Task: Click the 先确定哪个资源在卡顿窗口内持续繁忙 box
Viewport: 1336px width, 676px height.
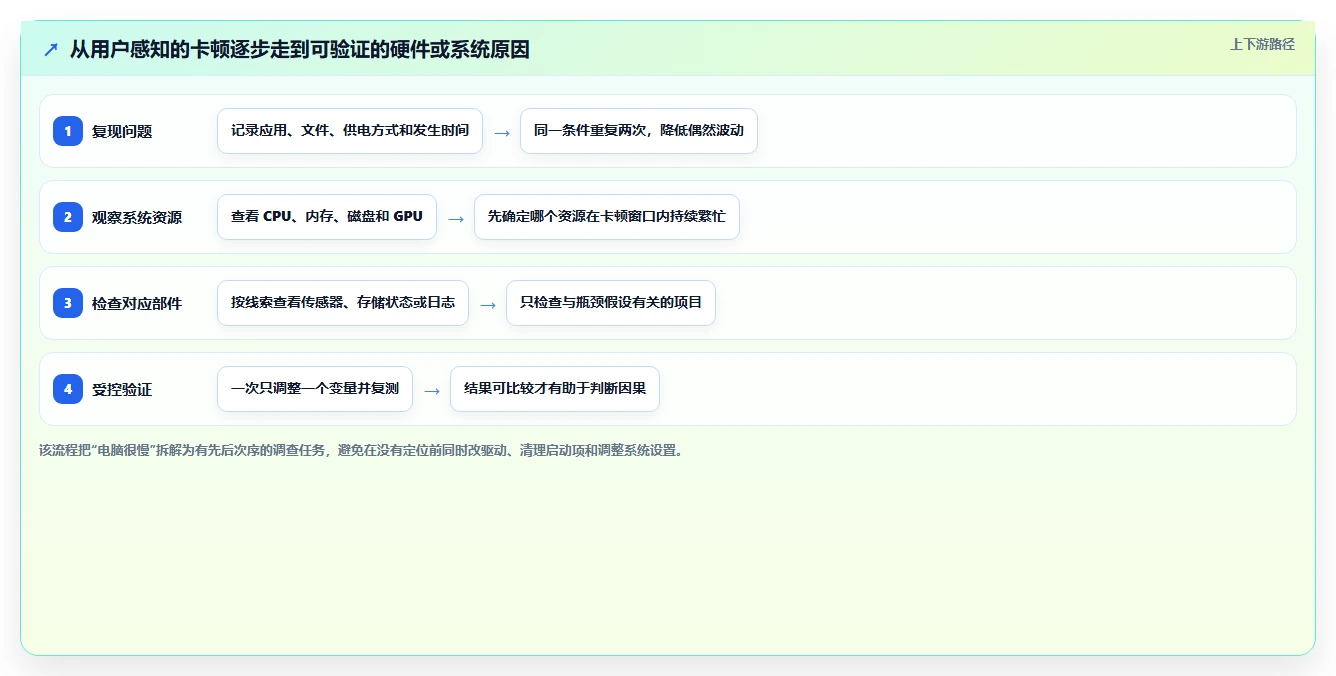Action: (x=607, y=217)
